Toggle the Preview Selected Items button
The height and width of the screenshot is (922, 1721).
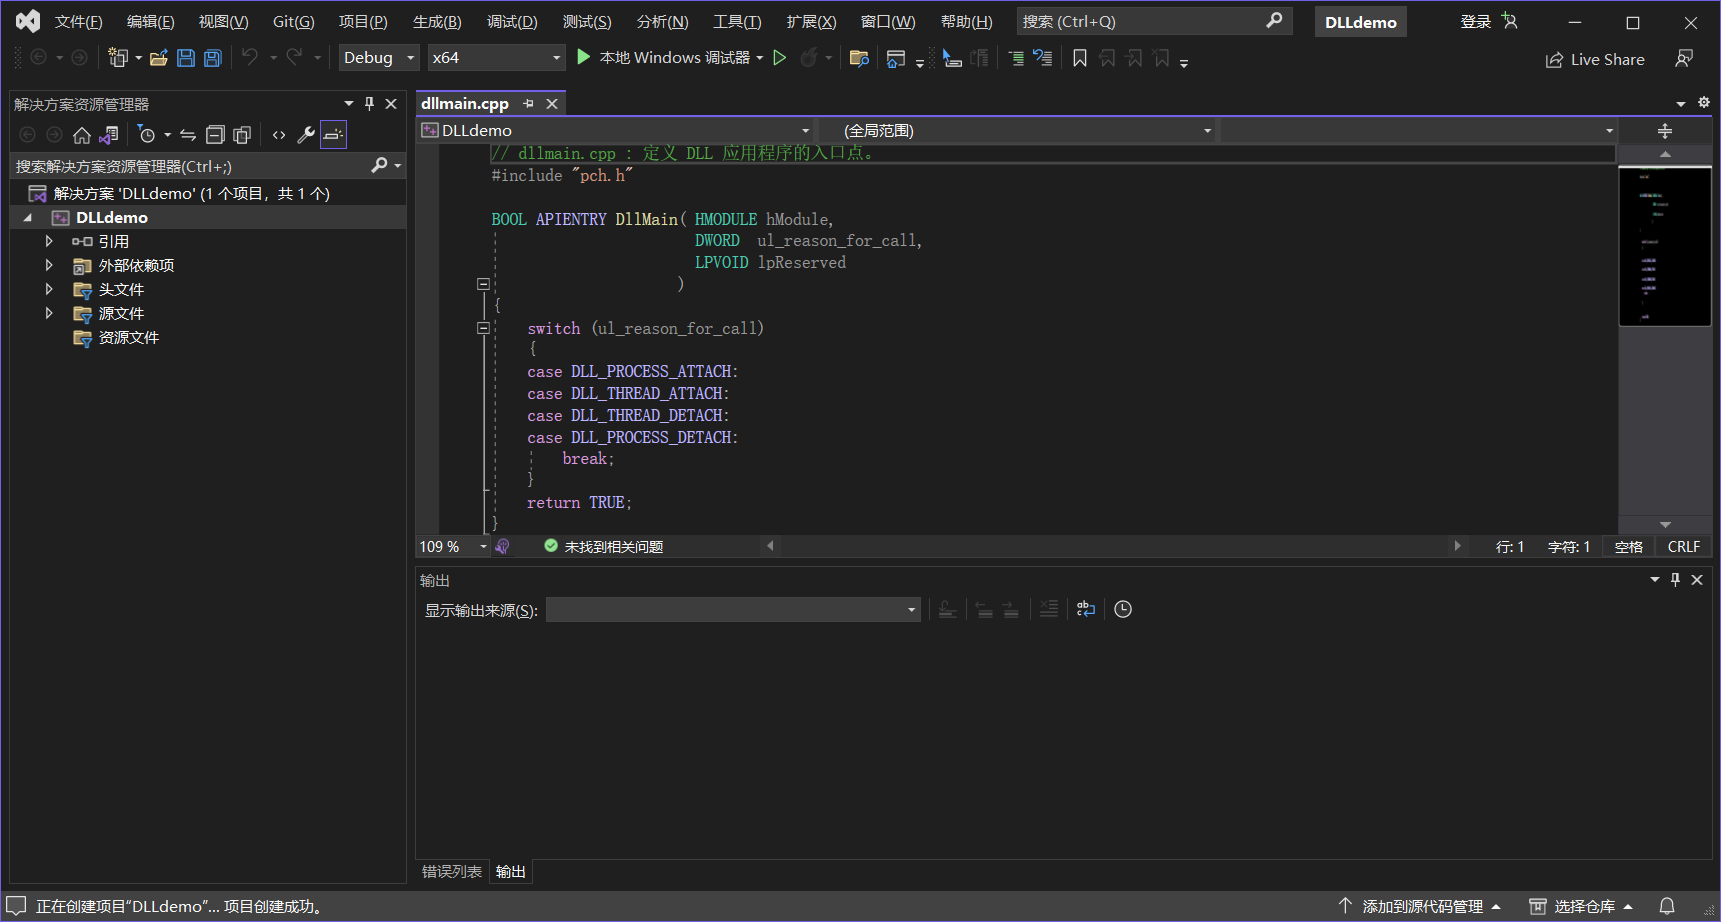click(x=333, y=135)
